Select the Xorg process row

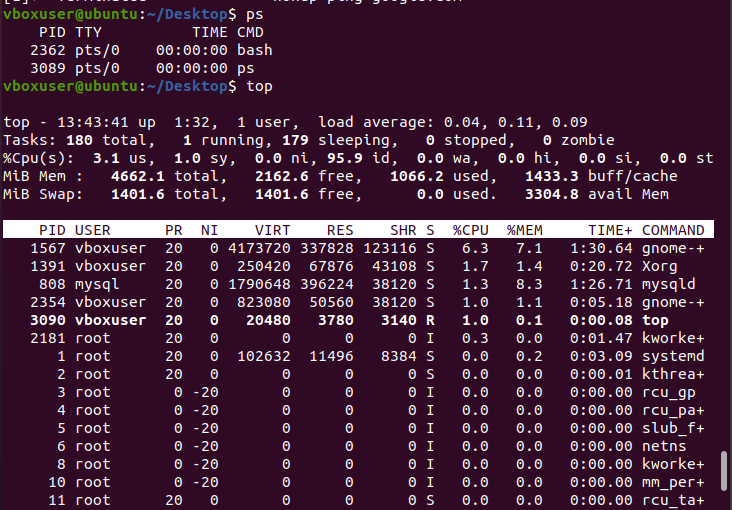[x=358, y=266]
